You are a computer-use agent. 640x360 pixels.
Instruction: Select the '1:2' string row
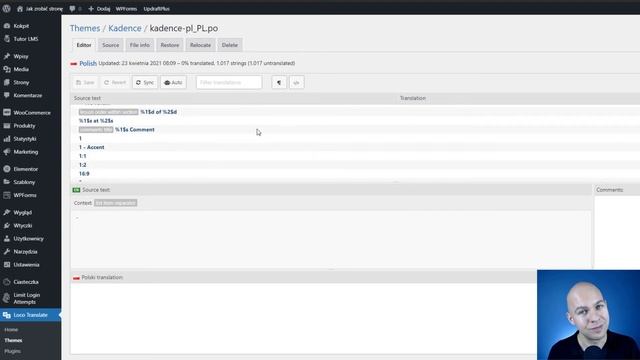tap(355, 165)
